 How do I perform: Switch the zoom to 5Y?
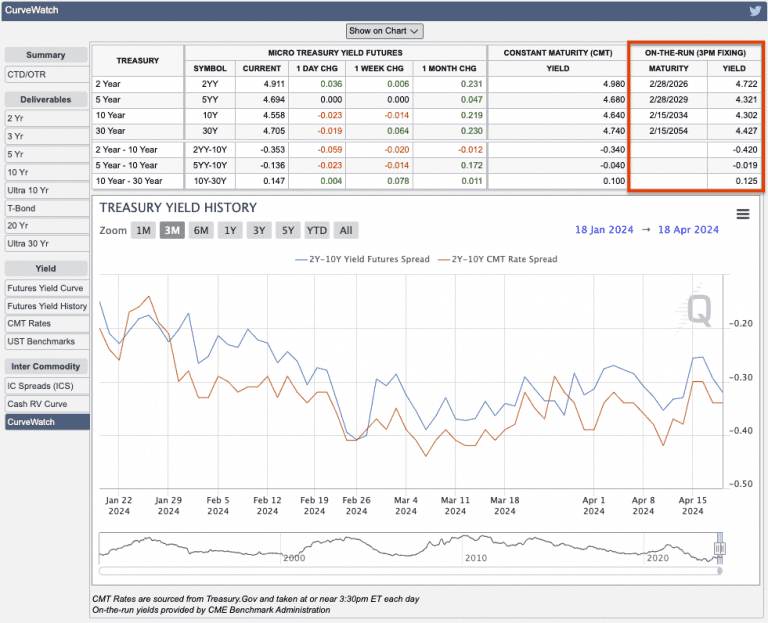(288, 230)
